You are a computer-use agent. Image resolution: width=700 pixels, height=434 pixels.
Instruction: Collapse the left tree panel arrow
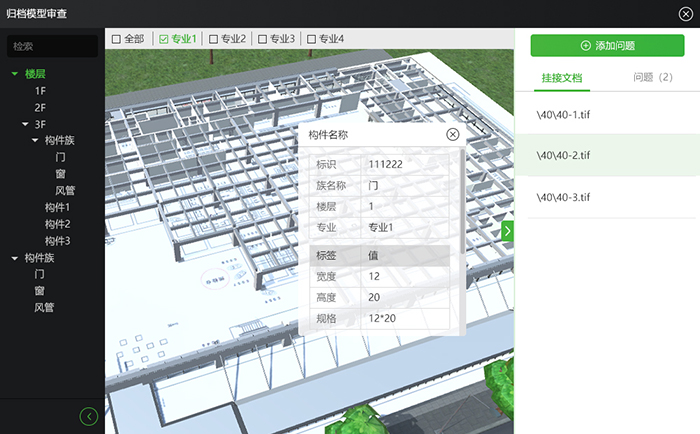click(x=89, y=416)
